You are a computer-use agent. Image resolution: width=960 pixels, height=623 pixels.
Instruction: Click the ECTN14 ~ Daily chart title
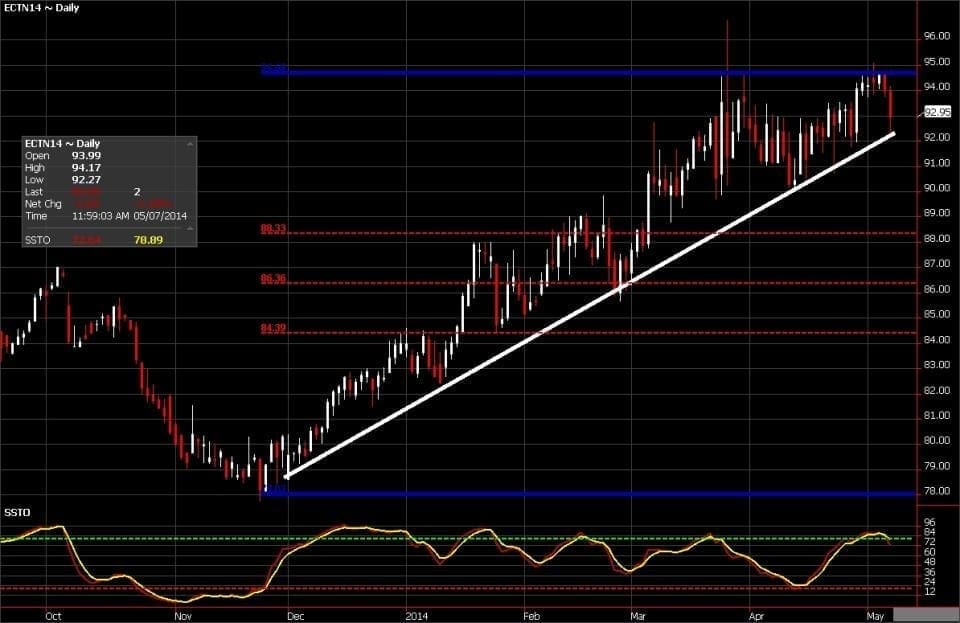41,8
